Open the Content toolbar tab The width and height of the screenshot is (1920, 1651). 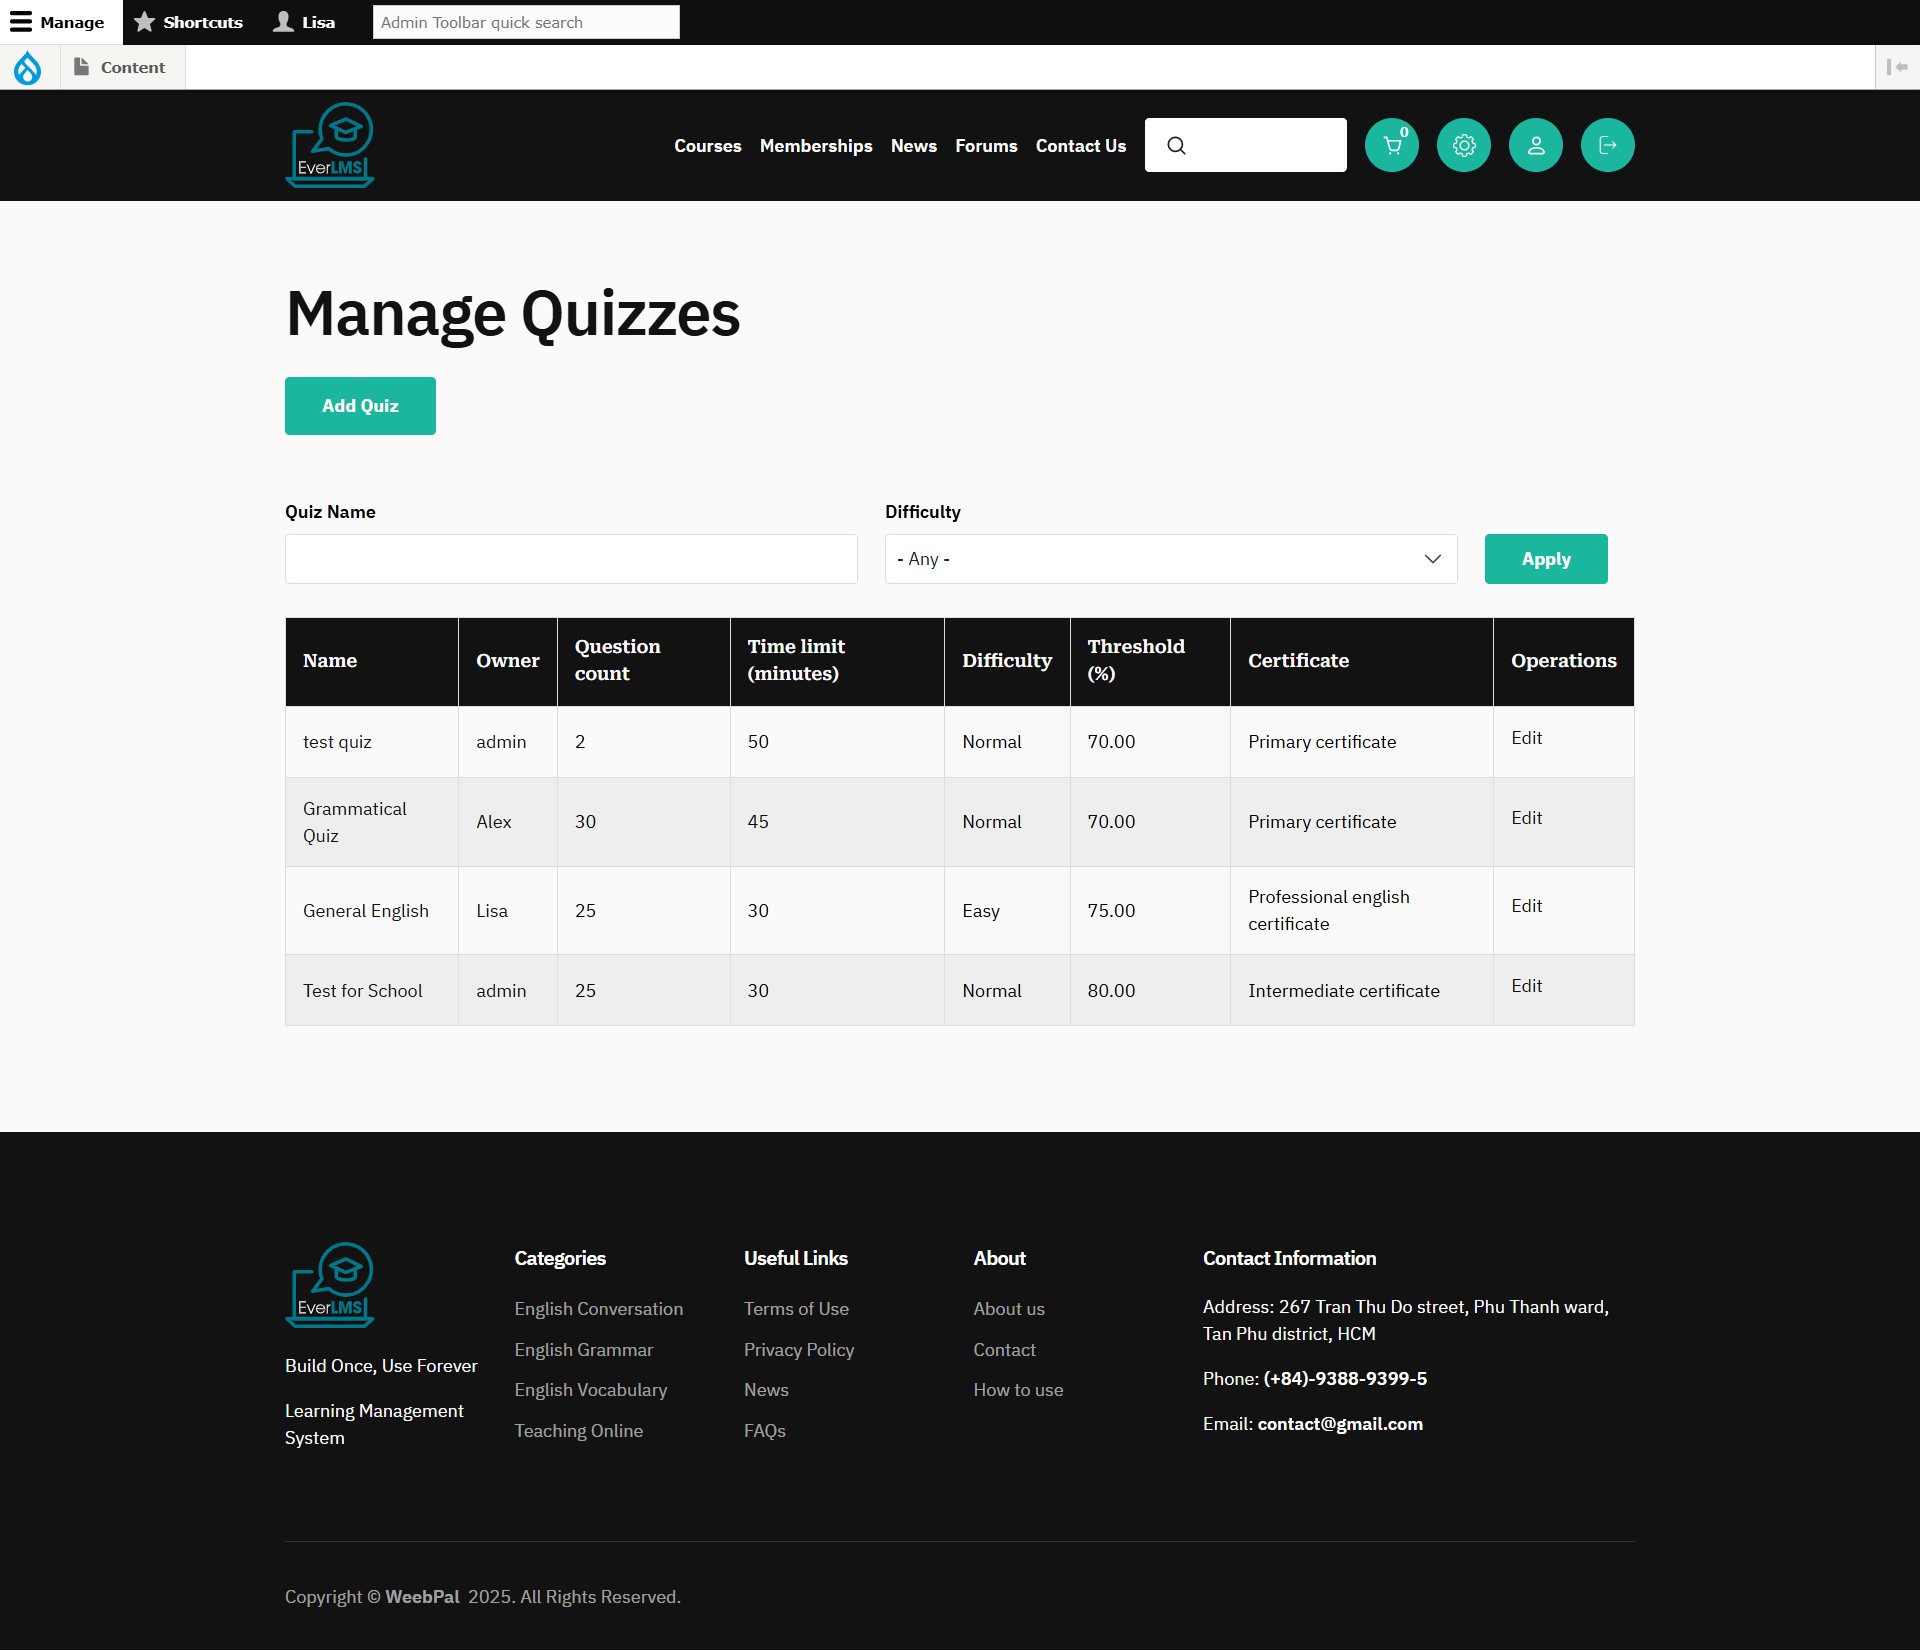pos(122,67)
